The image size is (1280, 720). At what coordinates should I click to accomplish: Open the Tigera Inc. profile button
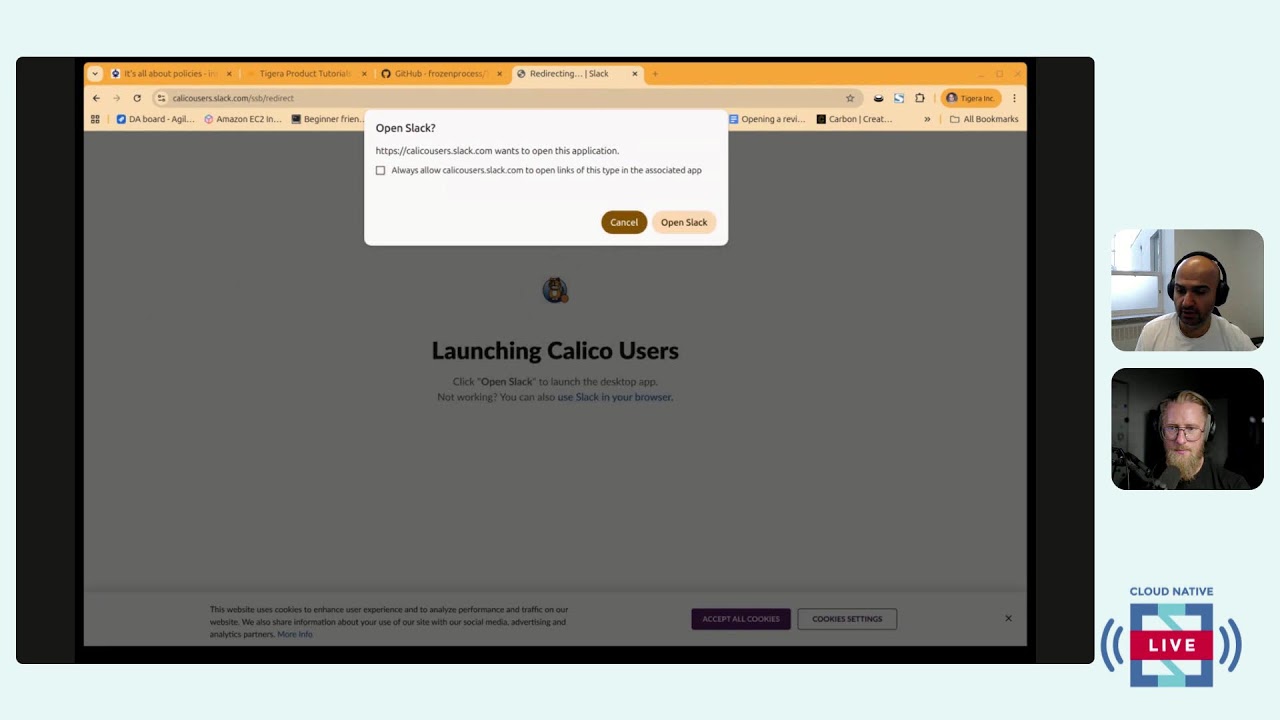click(970, 98)
